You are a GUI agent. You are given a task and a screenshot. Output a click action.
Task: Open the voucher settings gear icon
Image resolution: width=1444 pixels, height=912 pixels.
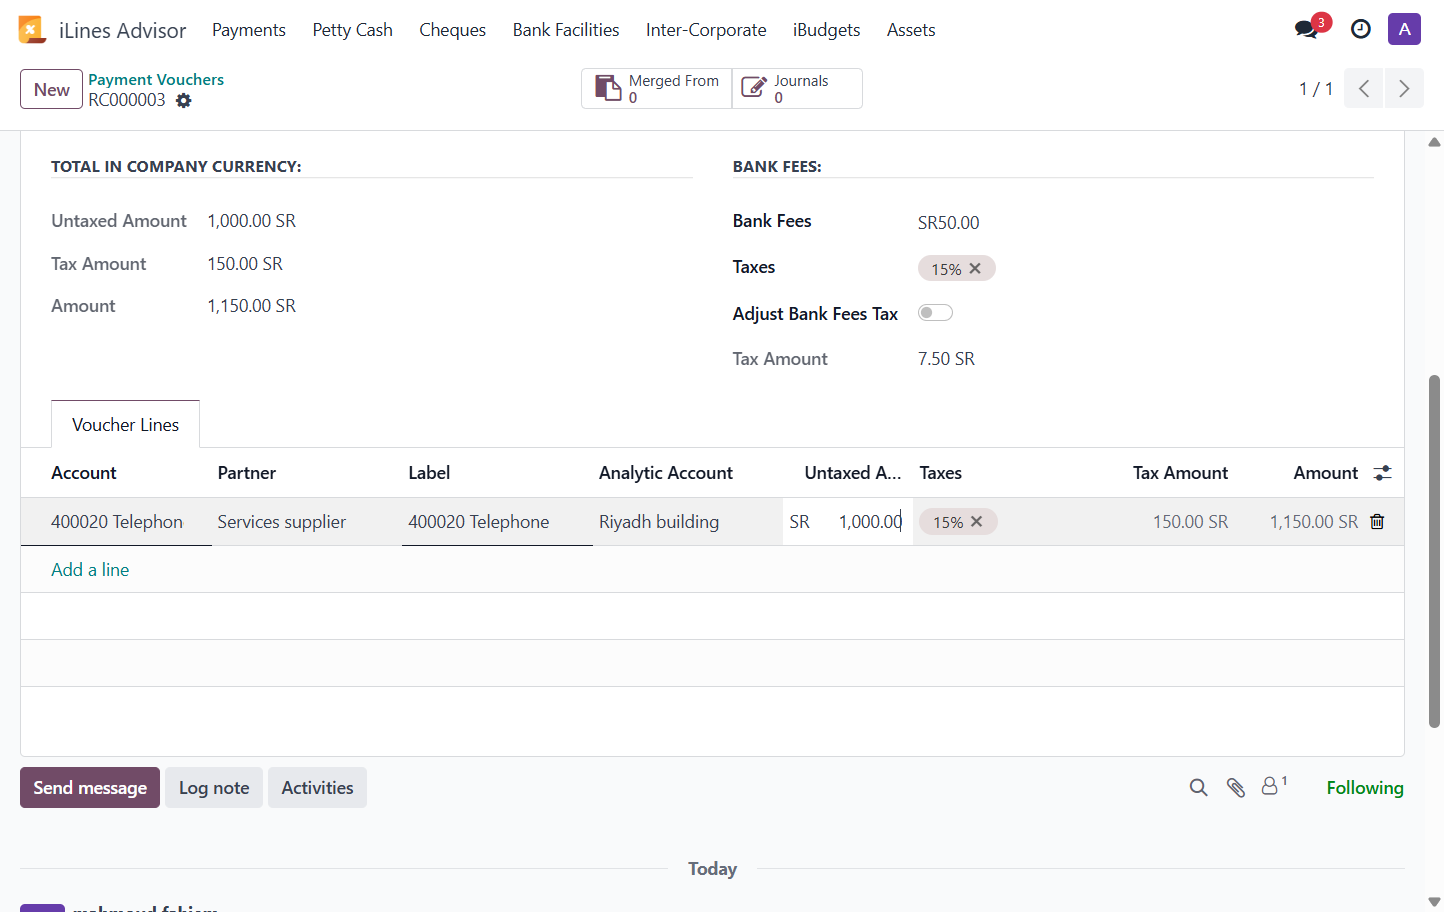184,100
